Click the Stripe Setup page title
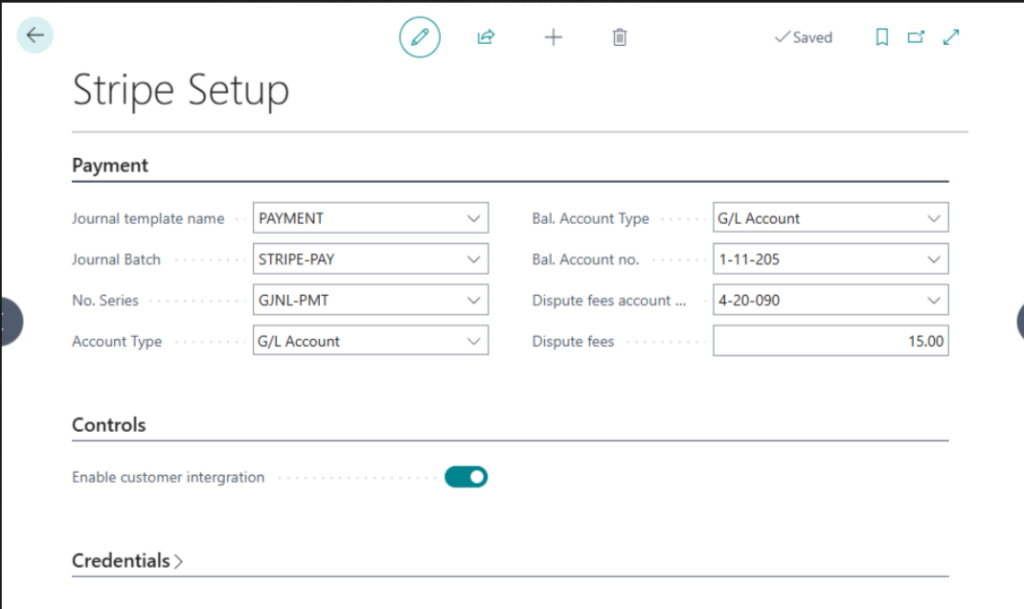1024x609 pixels. 181,90
